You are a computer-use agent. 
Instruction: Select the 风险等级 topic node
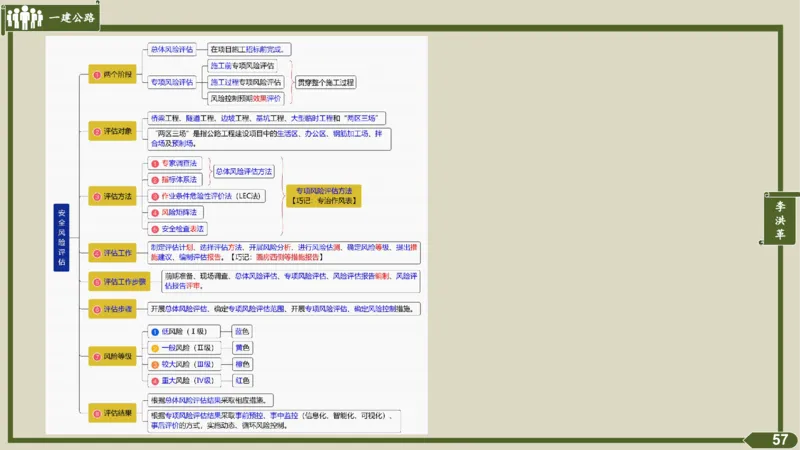click(x=112, y=356)
